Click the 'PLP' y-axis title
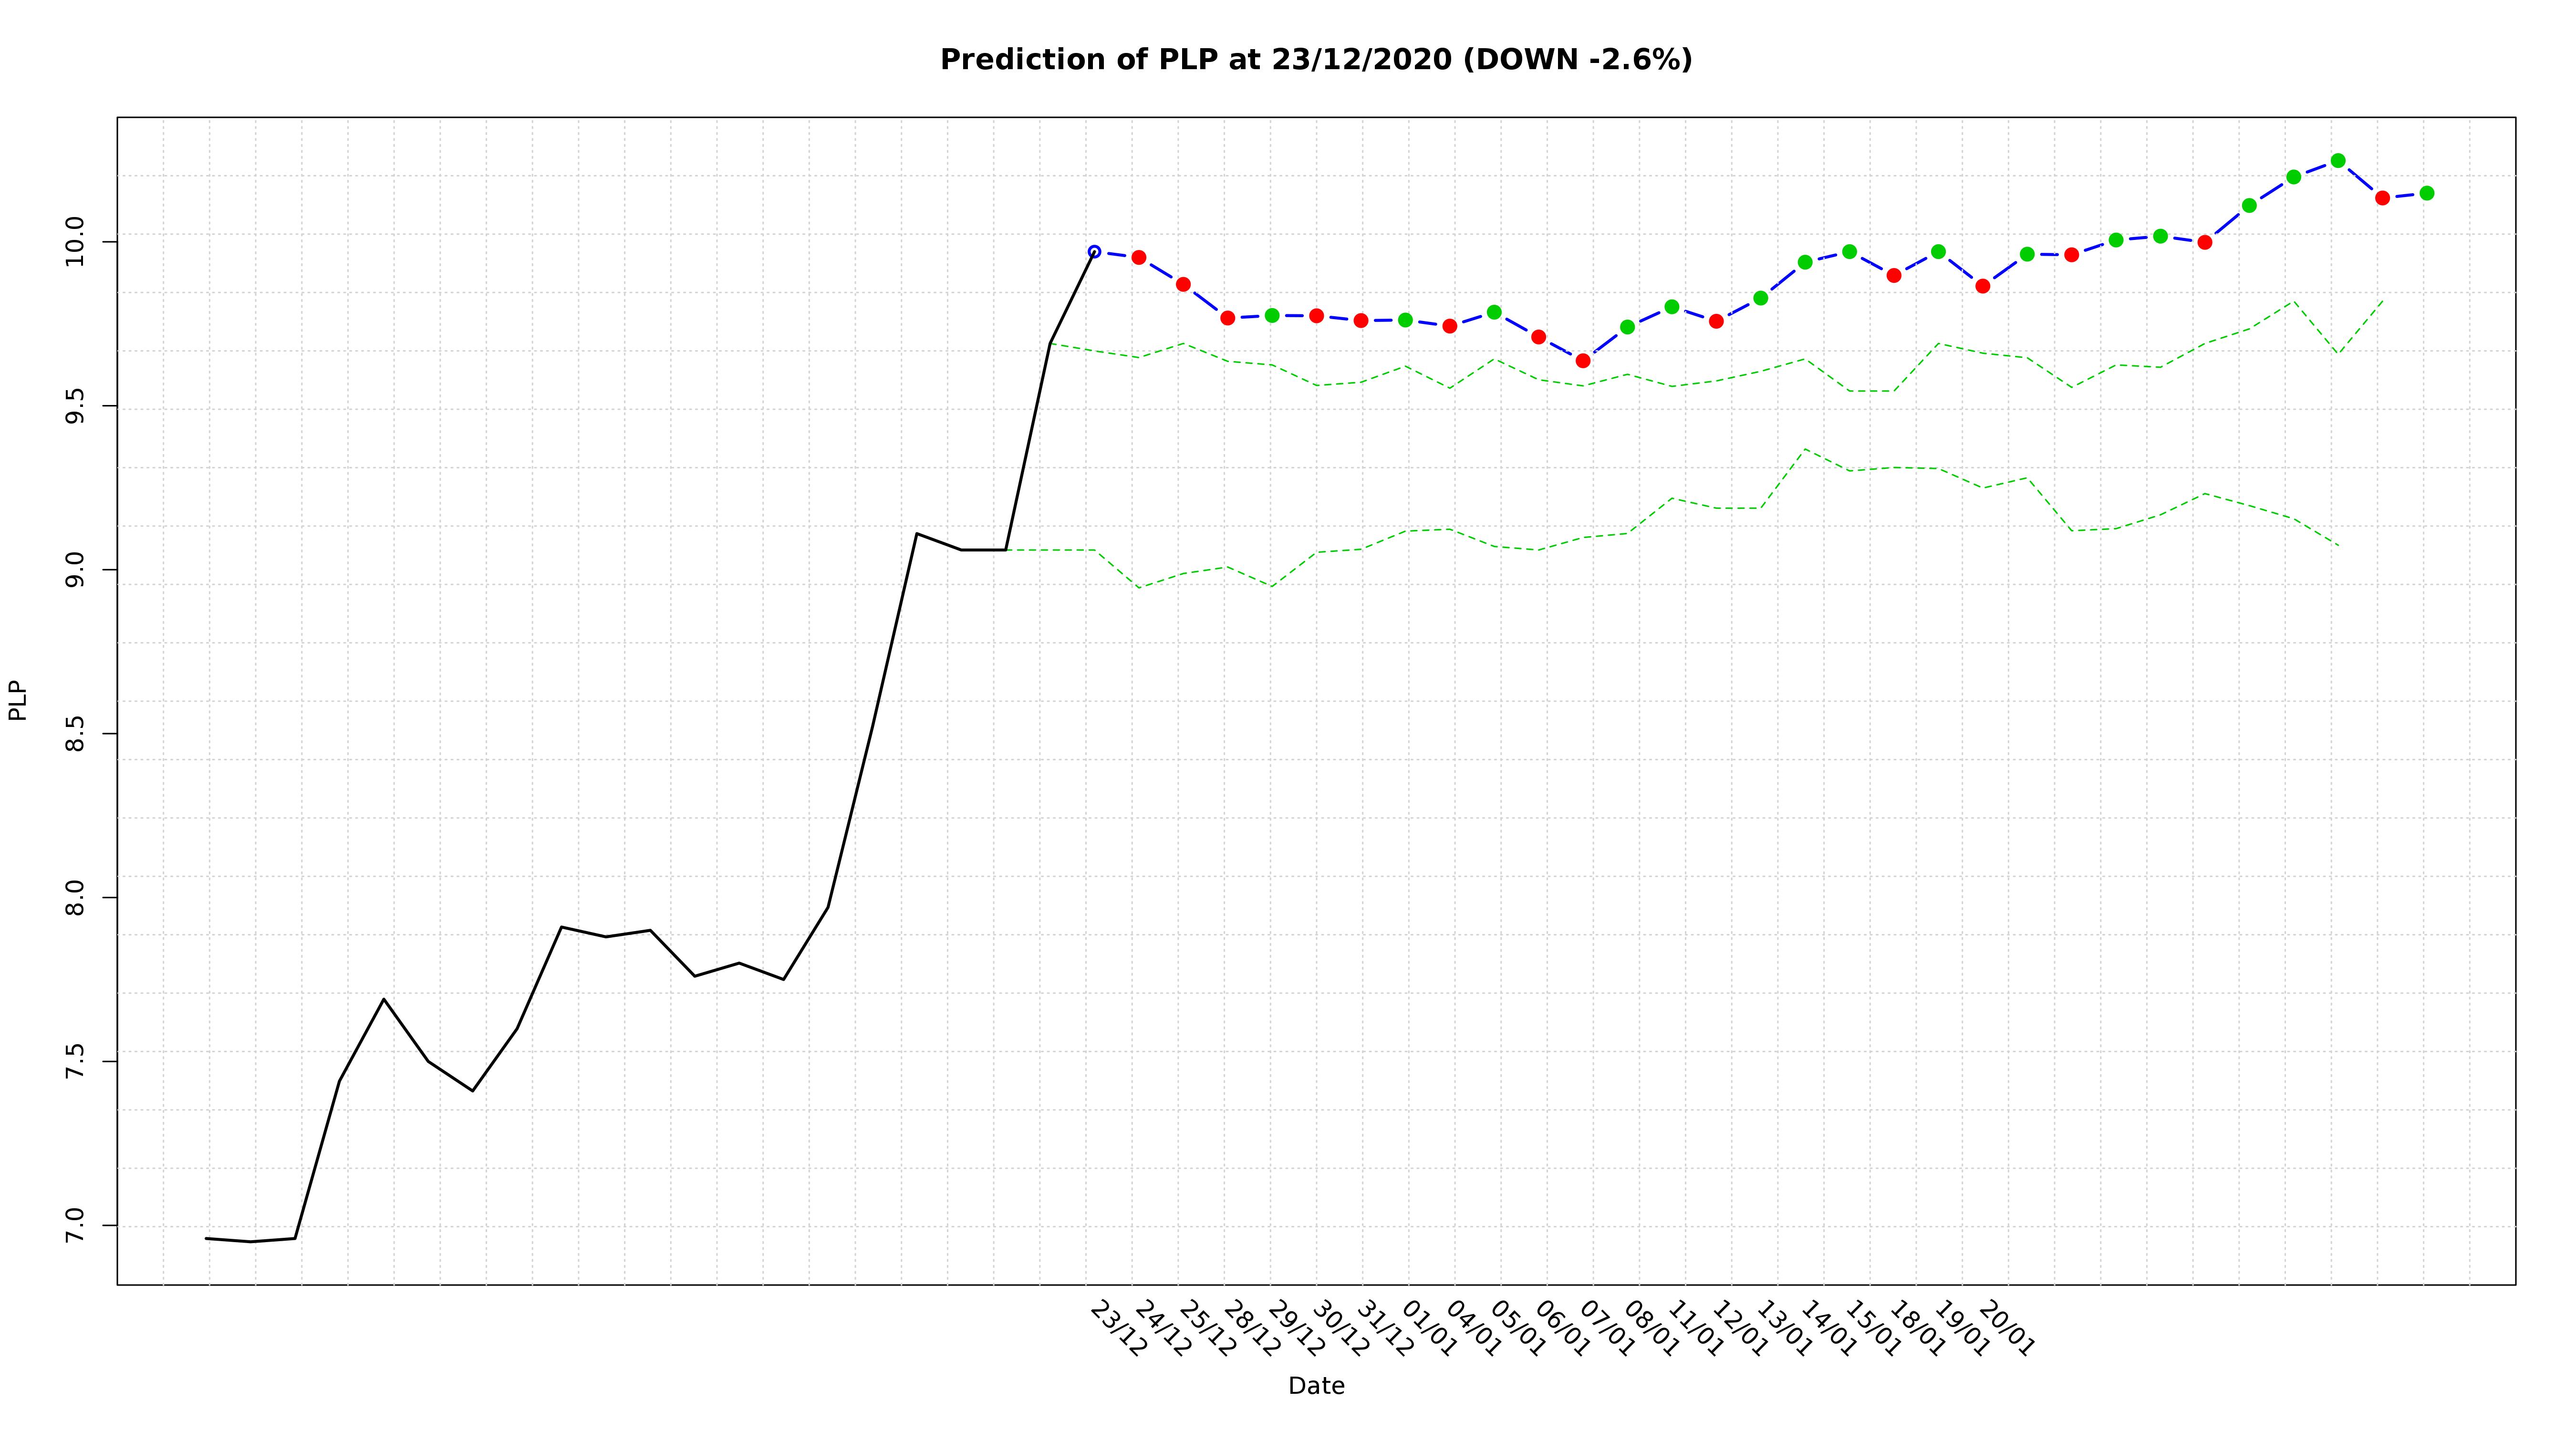 coord(17,700)
